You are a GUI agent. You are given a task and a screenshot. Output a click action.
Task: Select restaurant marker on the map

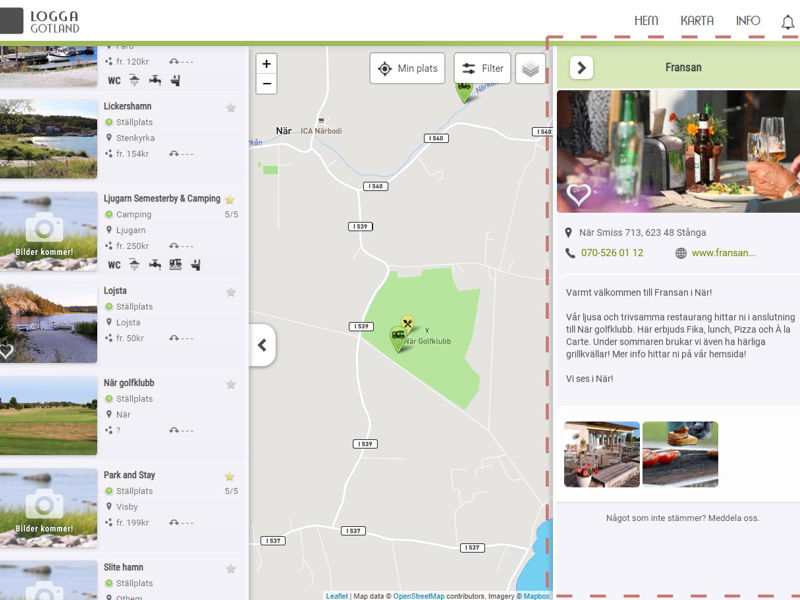point(407,324)
